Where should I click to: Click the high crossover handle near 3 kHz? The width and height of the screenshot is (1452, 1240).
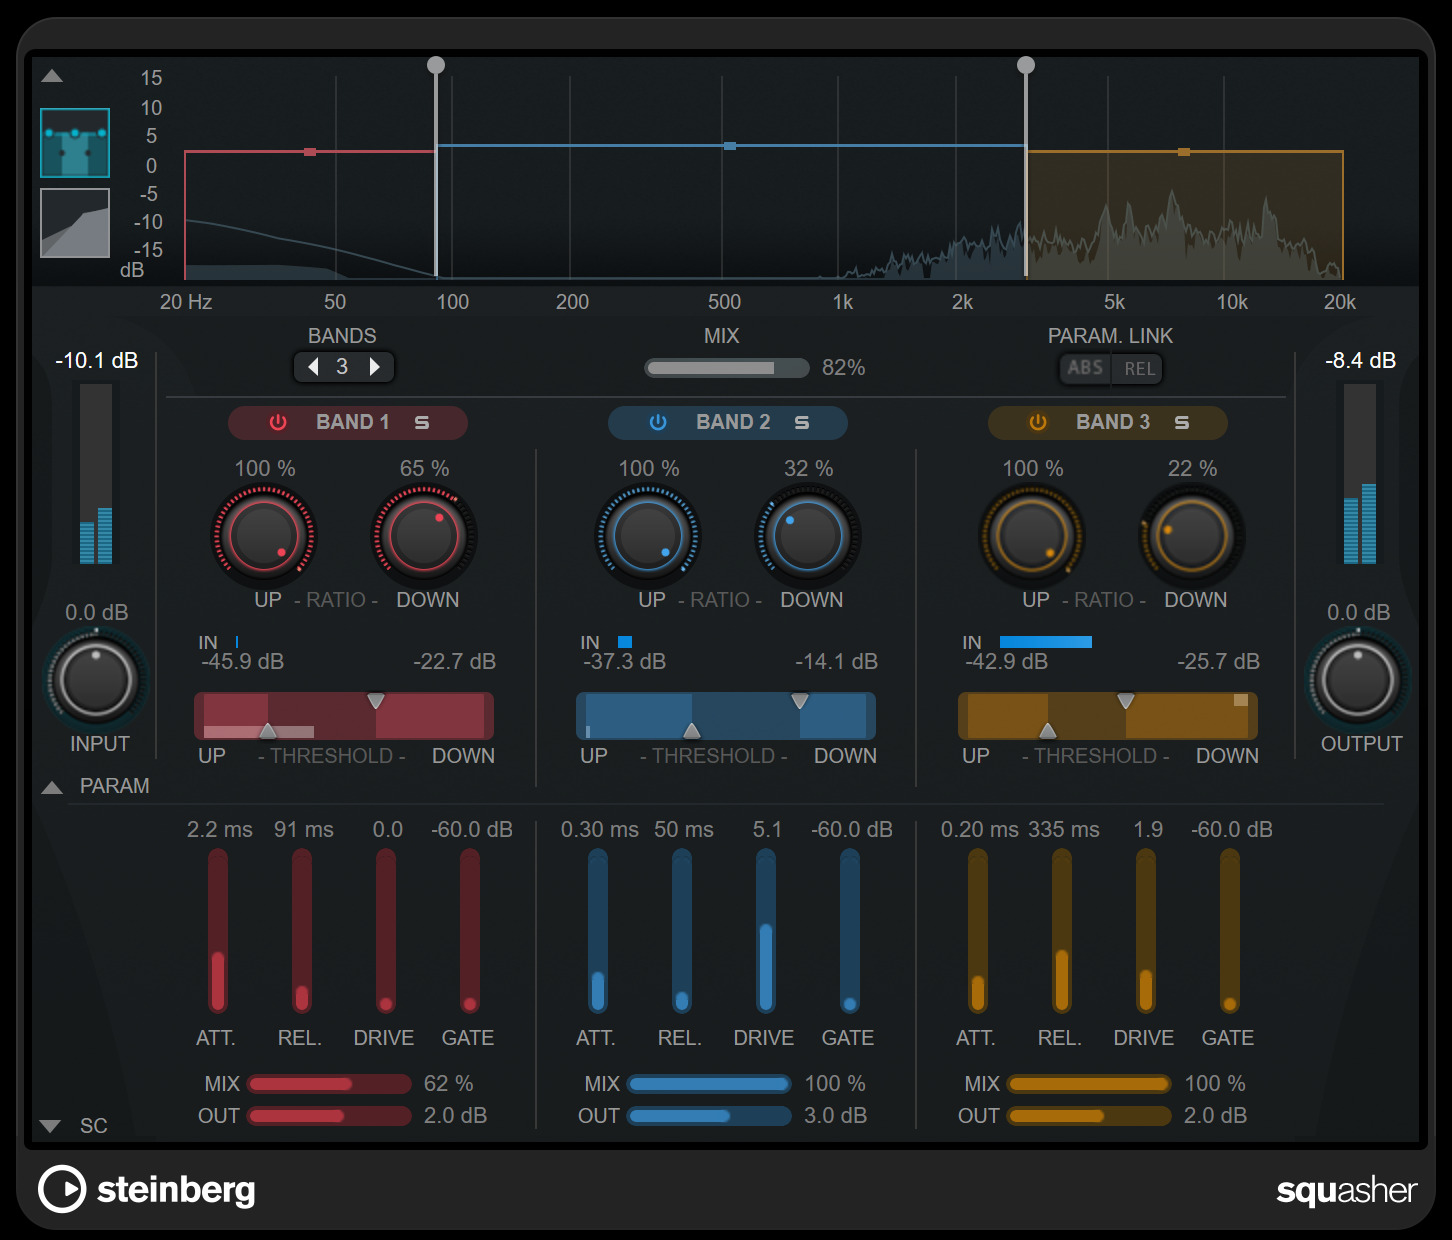(x=1026, y=65)
